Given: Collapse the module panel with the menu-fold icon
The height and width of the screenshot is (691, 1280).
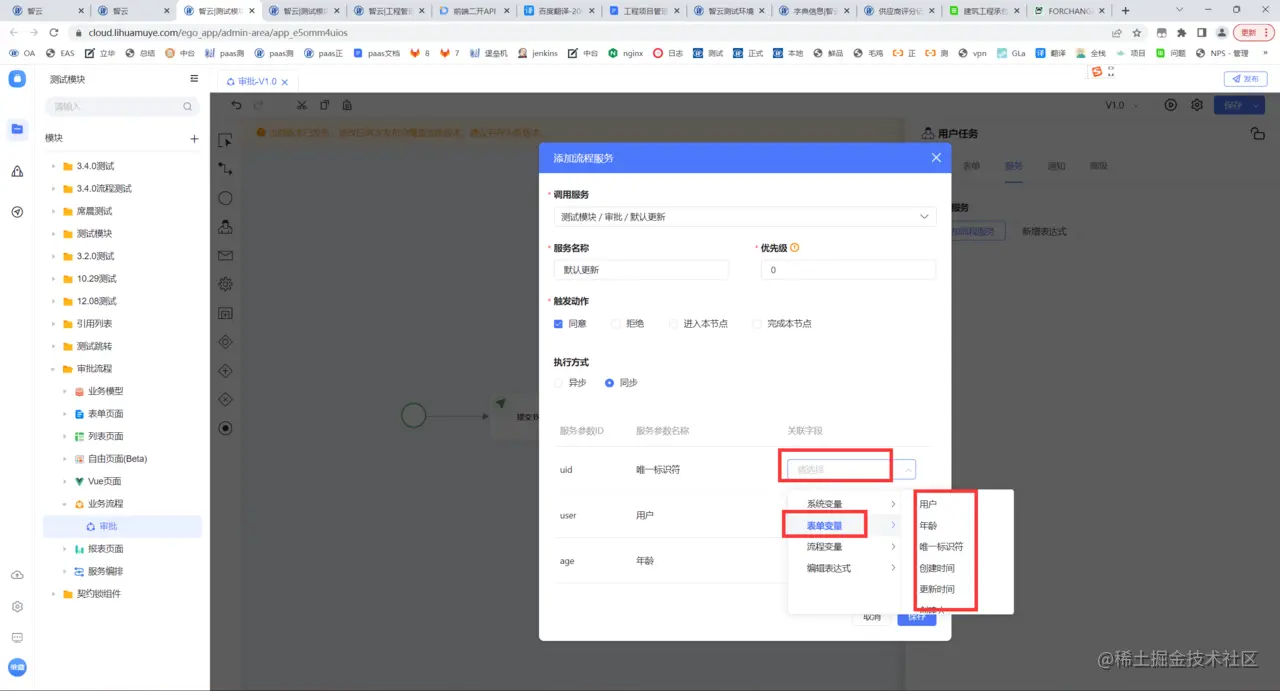Looking at the screenshot, I should pyautogui.click(x=194, y=79).
